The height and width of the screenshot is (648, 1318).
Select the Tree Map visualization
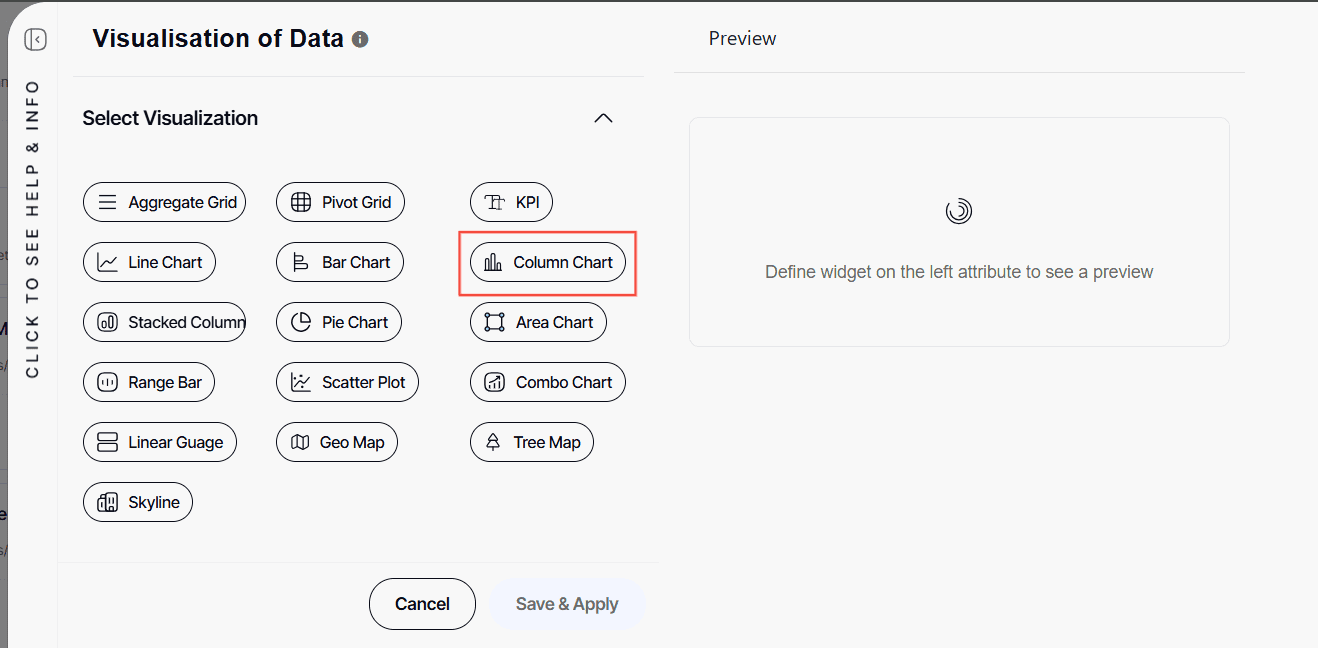[532, 442]
